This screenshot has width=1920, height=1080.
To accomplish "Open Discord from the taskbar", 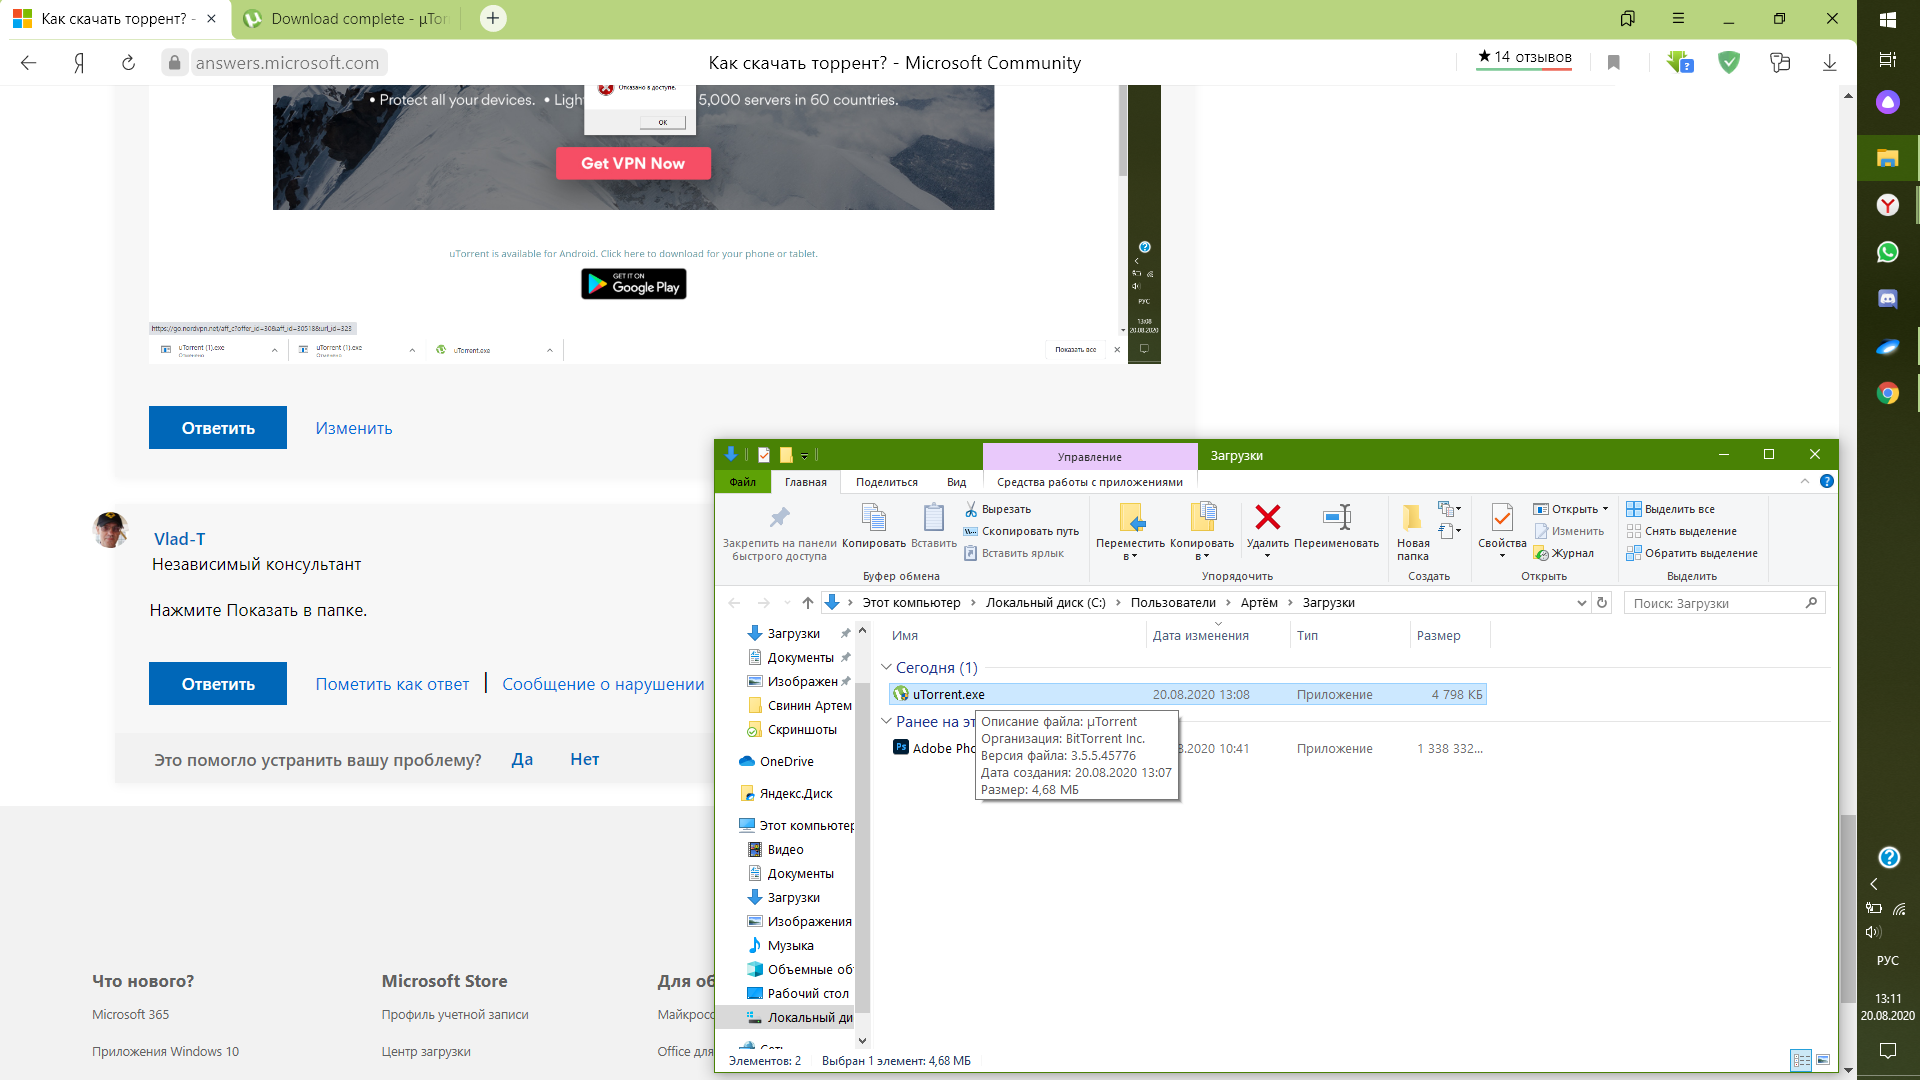I will click(1887, 299).
